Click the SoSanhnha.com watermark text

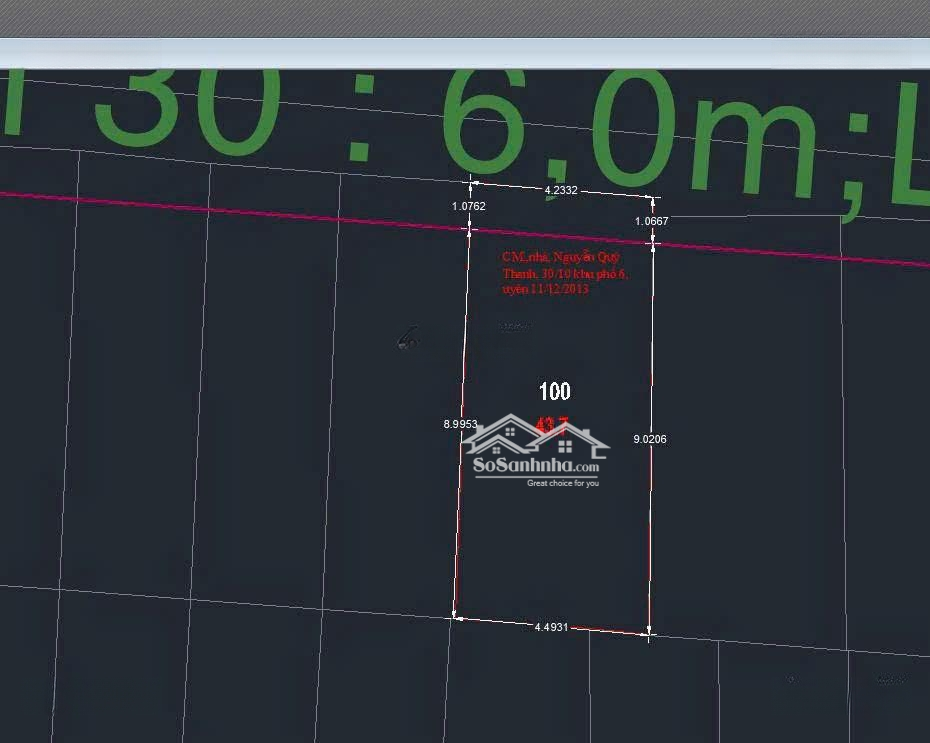point(536,466)
